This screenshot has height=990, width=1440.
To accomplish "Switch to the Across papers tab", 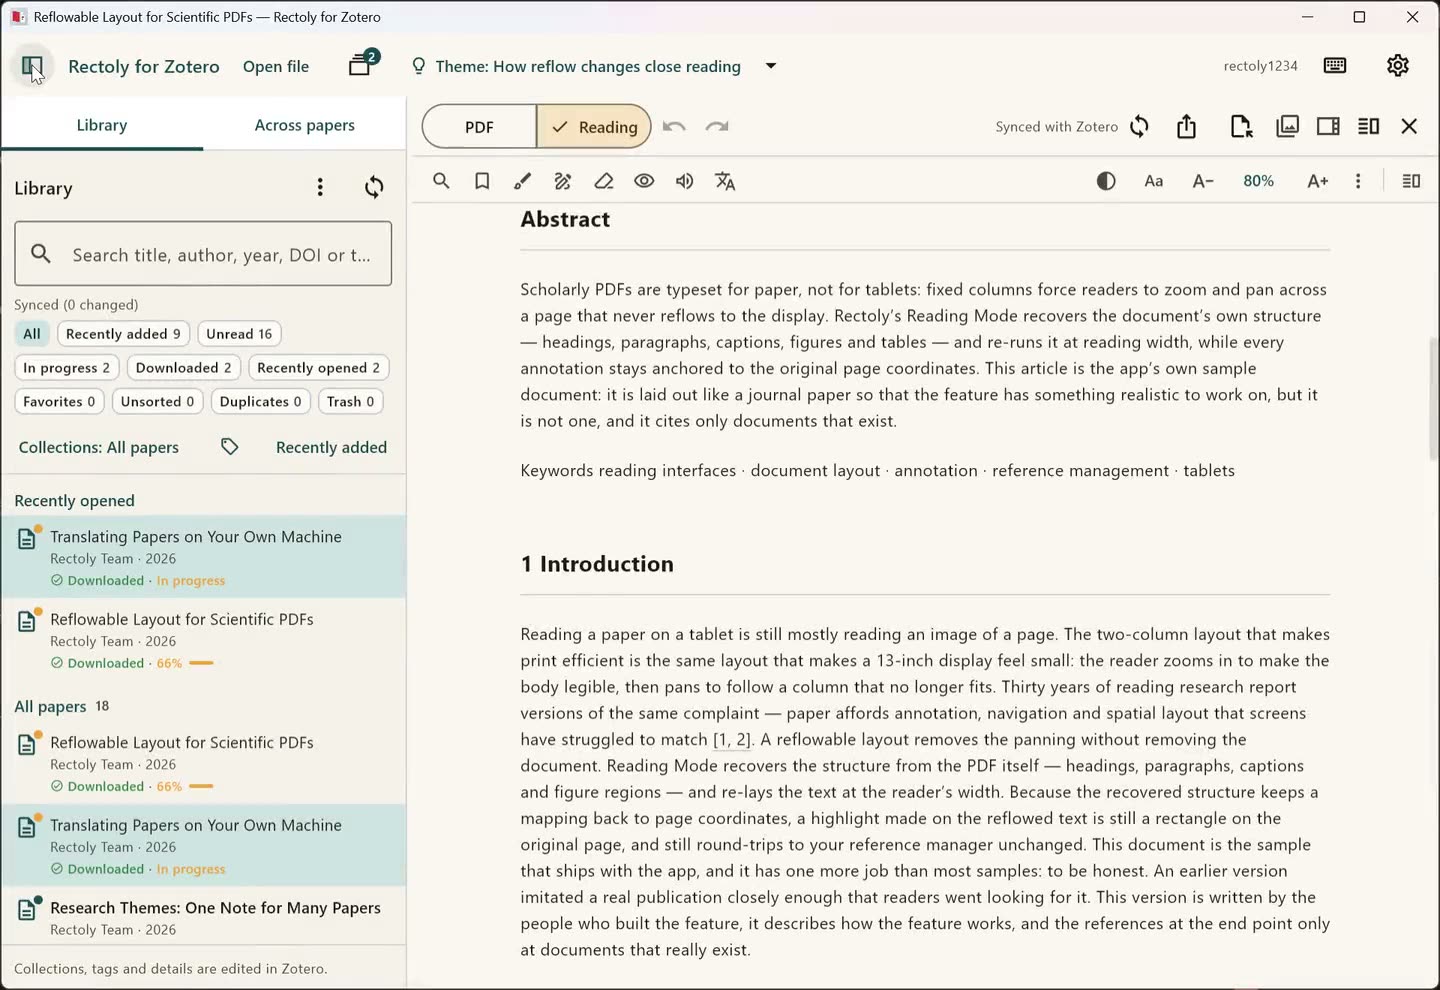I will [x=305, y=125].
